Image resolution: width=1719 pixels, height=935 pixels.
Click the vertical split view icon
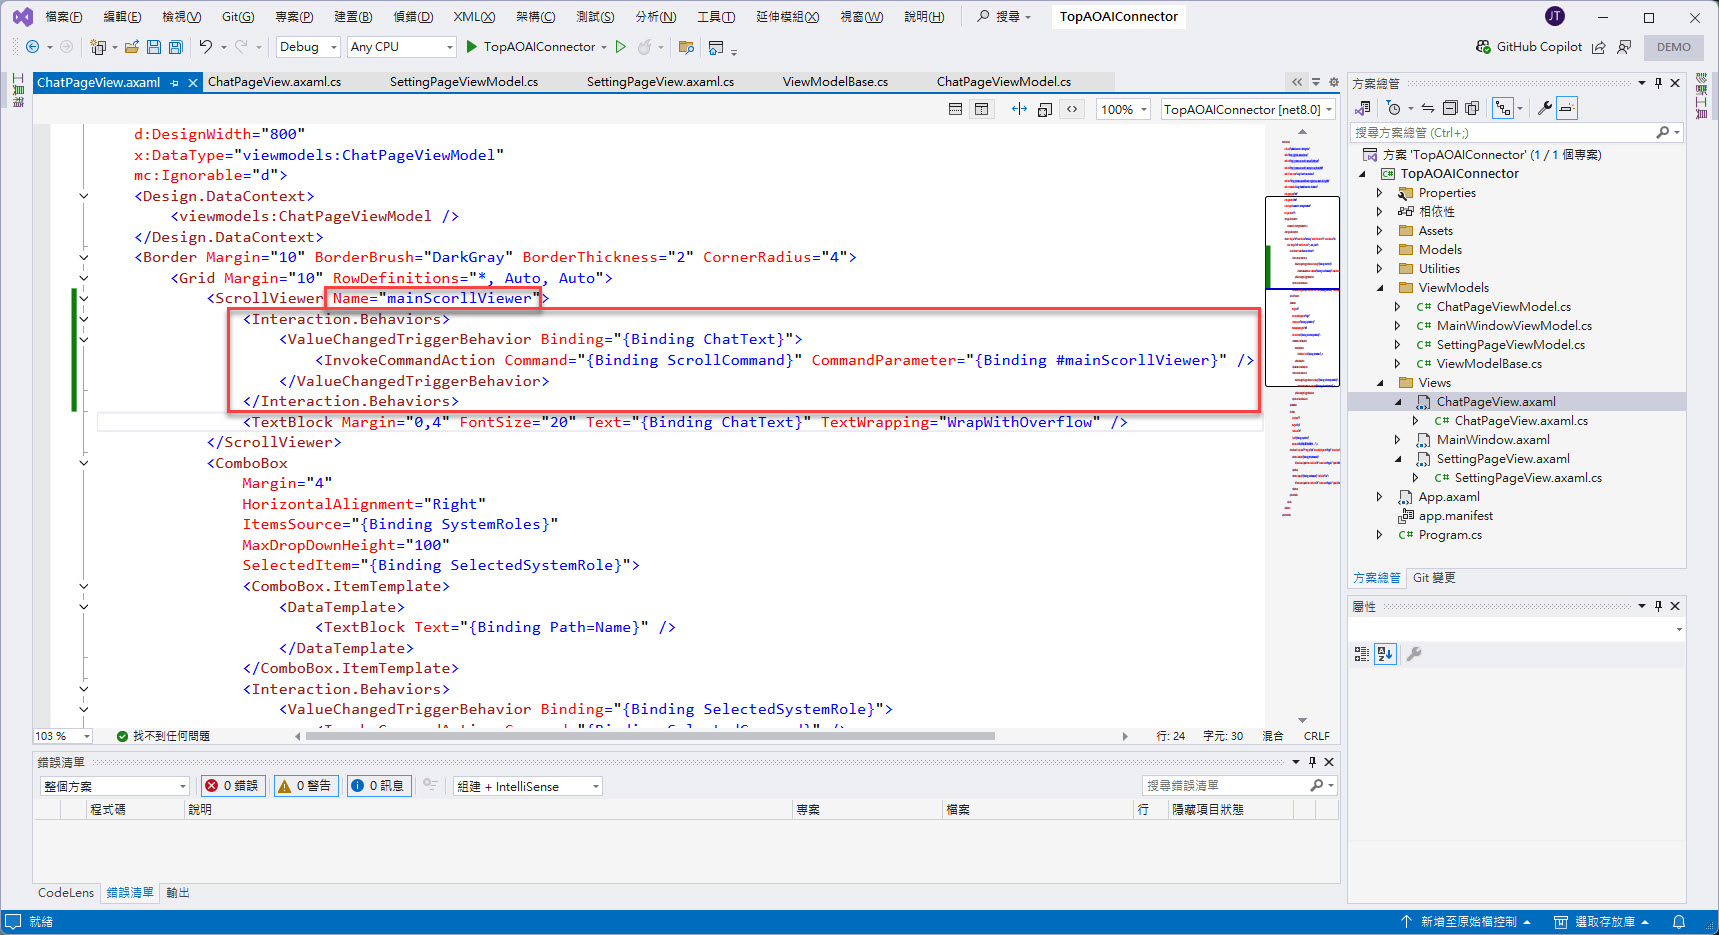[982, 109]
